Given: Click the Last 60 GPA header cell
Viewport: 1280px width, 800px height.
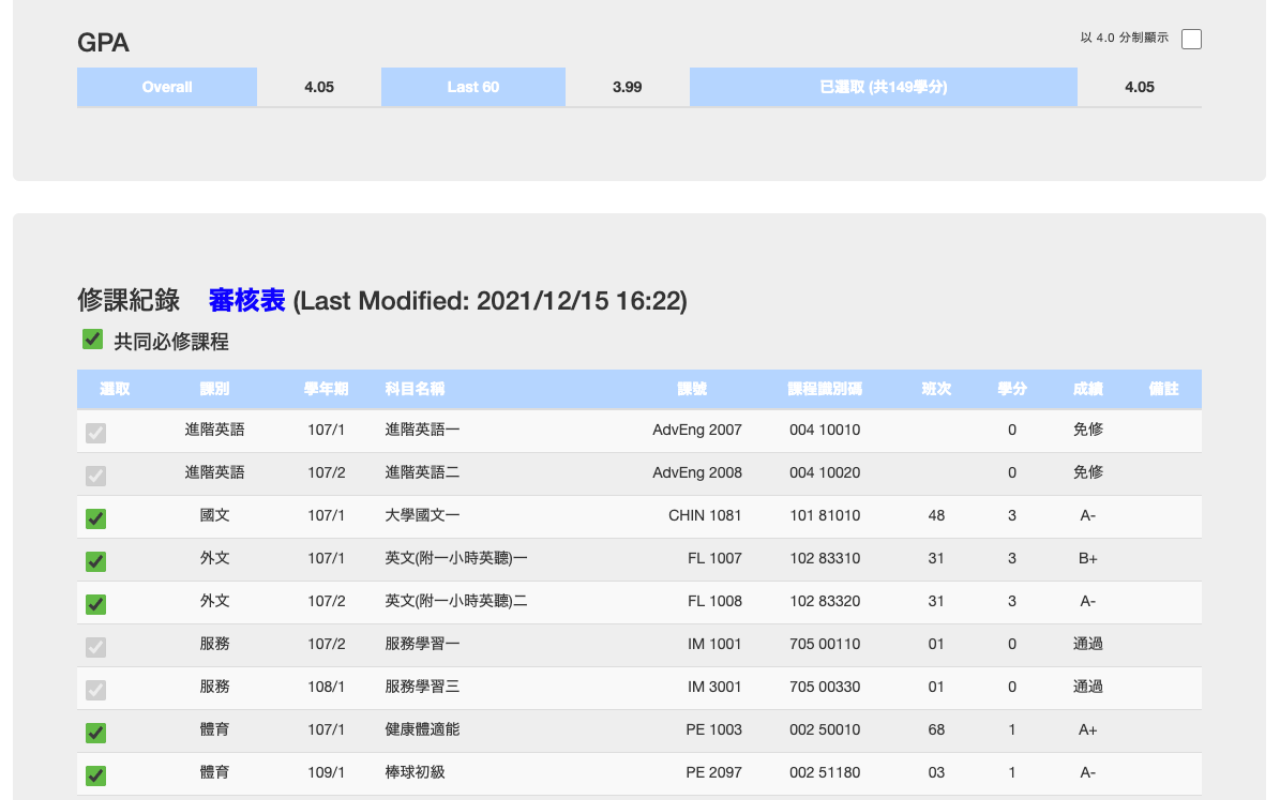Looking at the screenshot, I should 473,87.
